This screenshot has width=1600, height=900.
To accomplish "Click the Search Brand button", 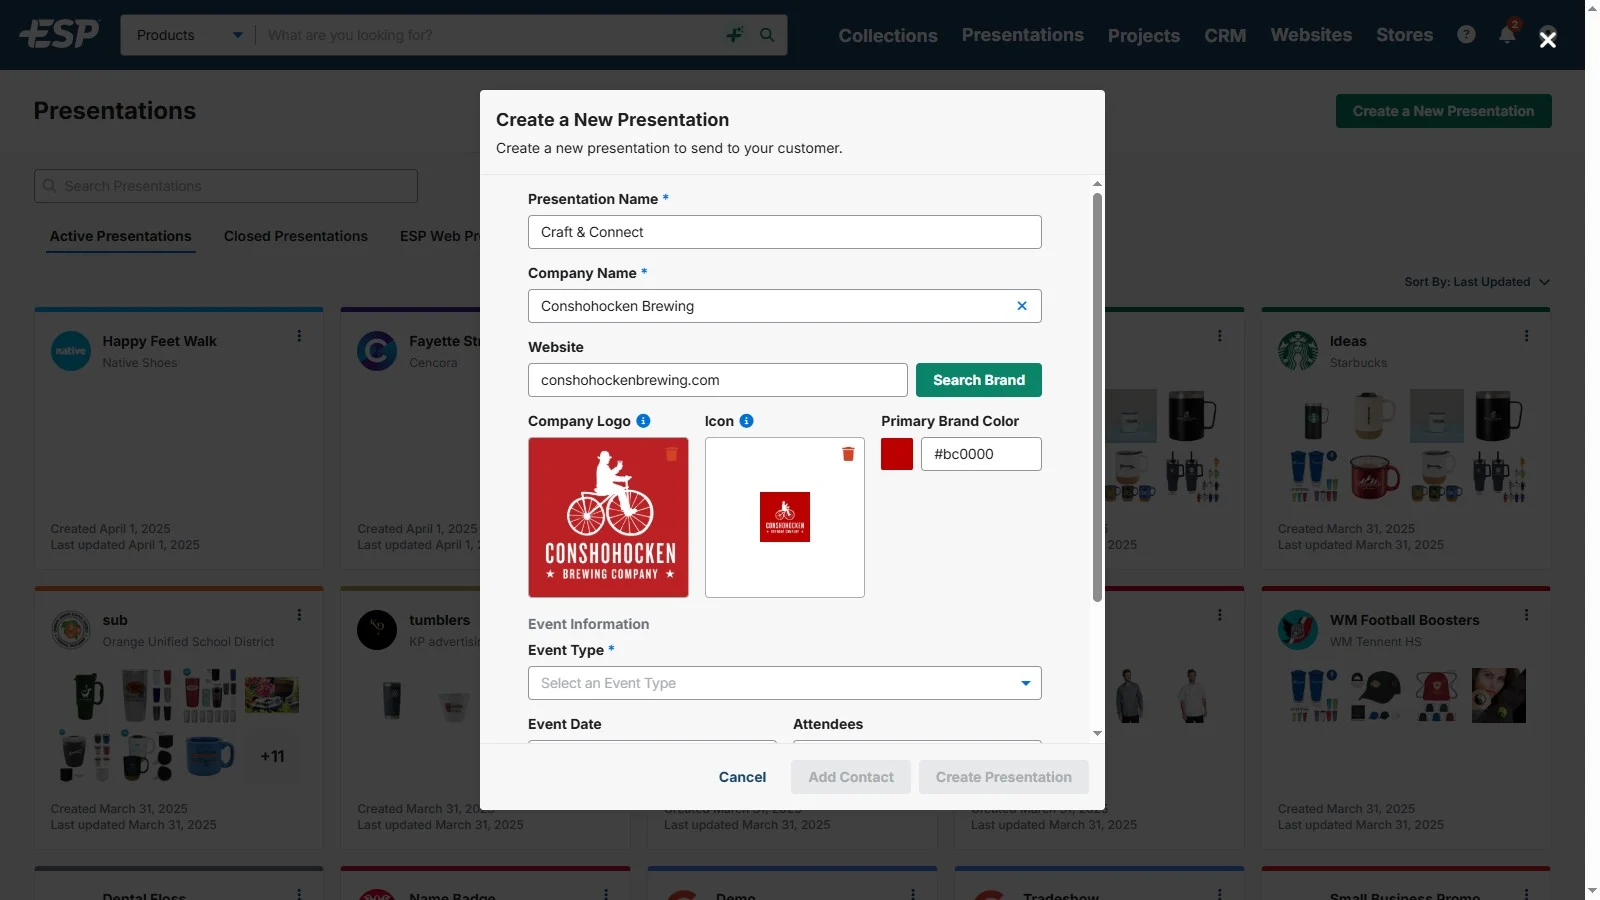I will [979, 380].
